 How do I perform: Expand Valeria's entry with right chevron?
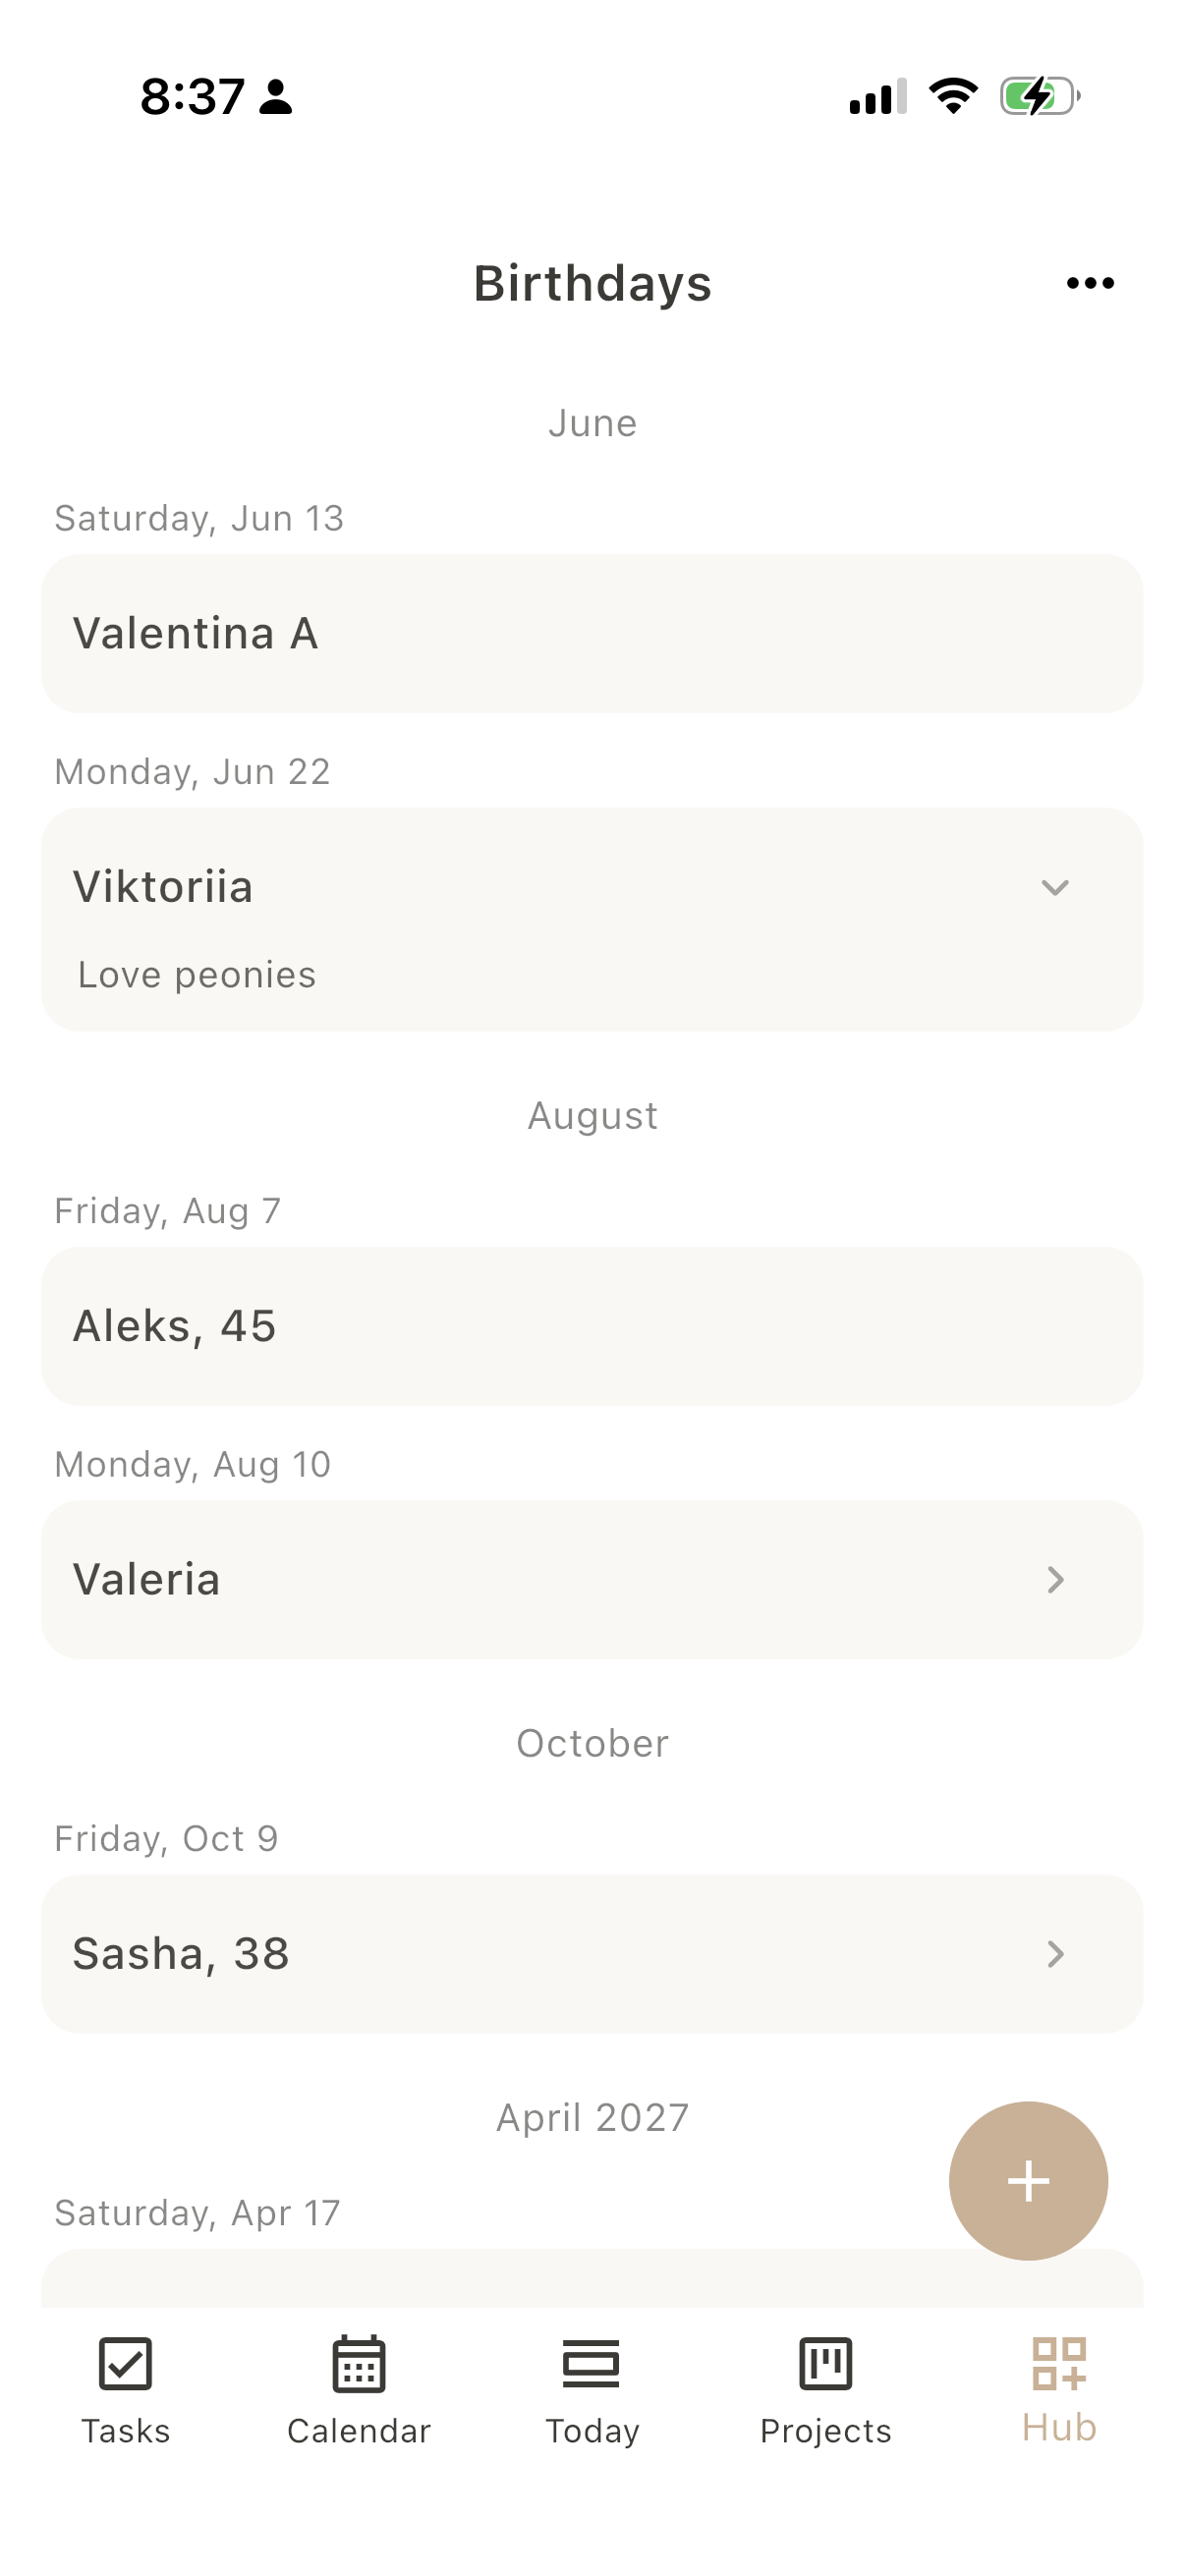(x=1055, y=1580)
